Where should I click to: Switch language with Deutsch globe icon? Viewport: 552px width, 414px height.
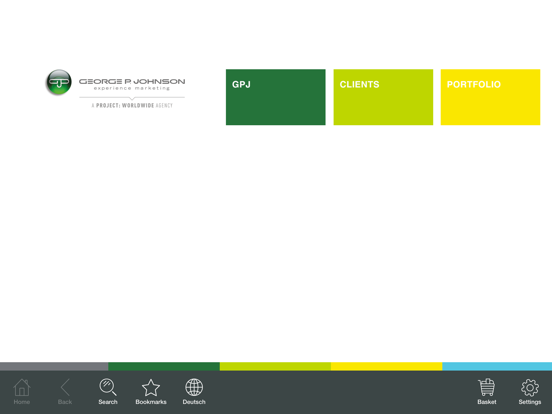pyautogui.click(x=194, y=391)
